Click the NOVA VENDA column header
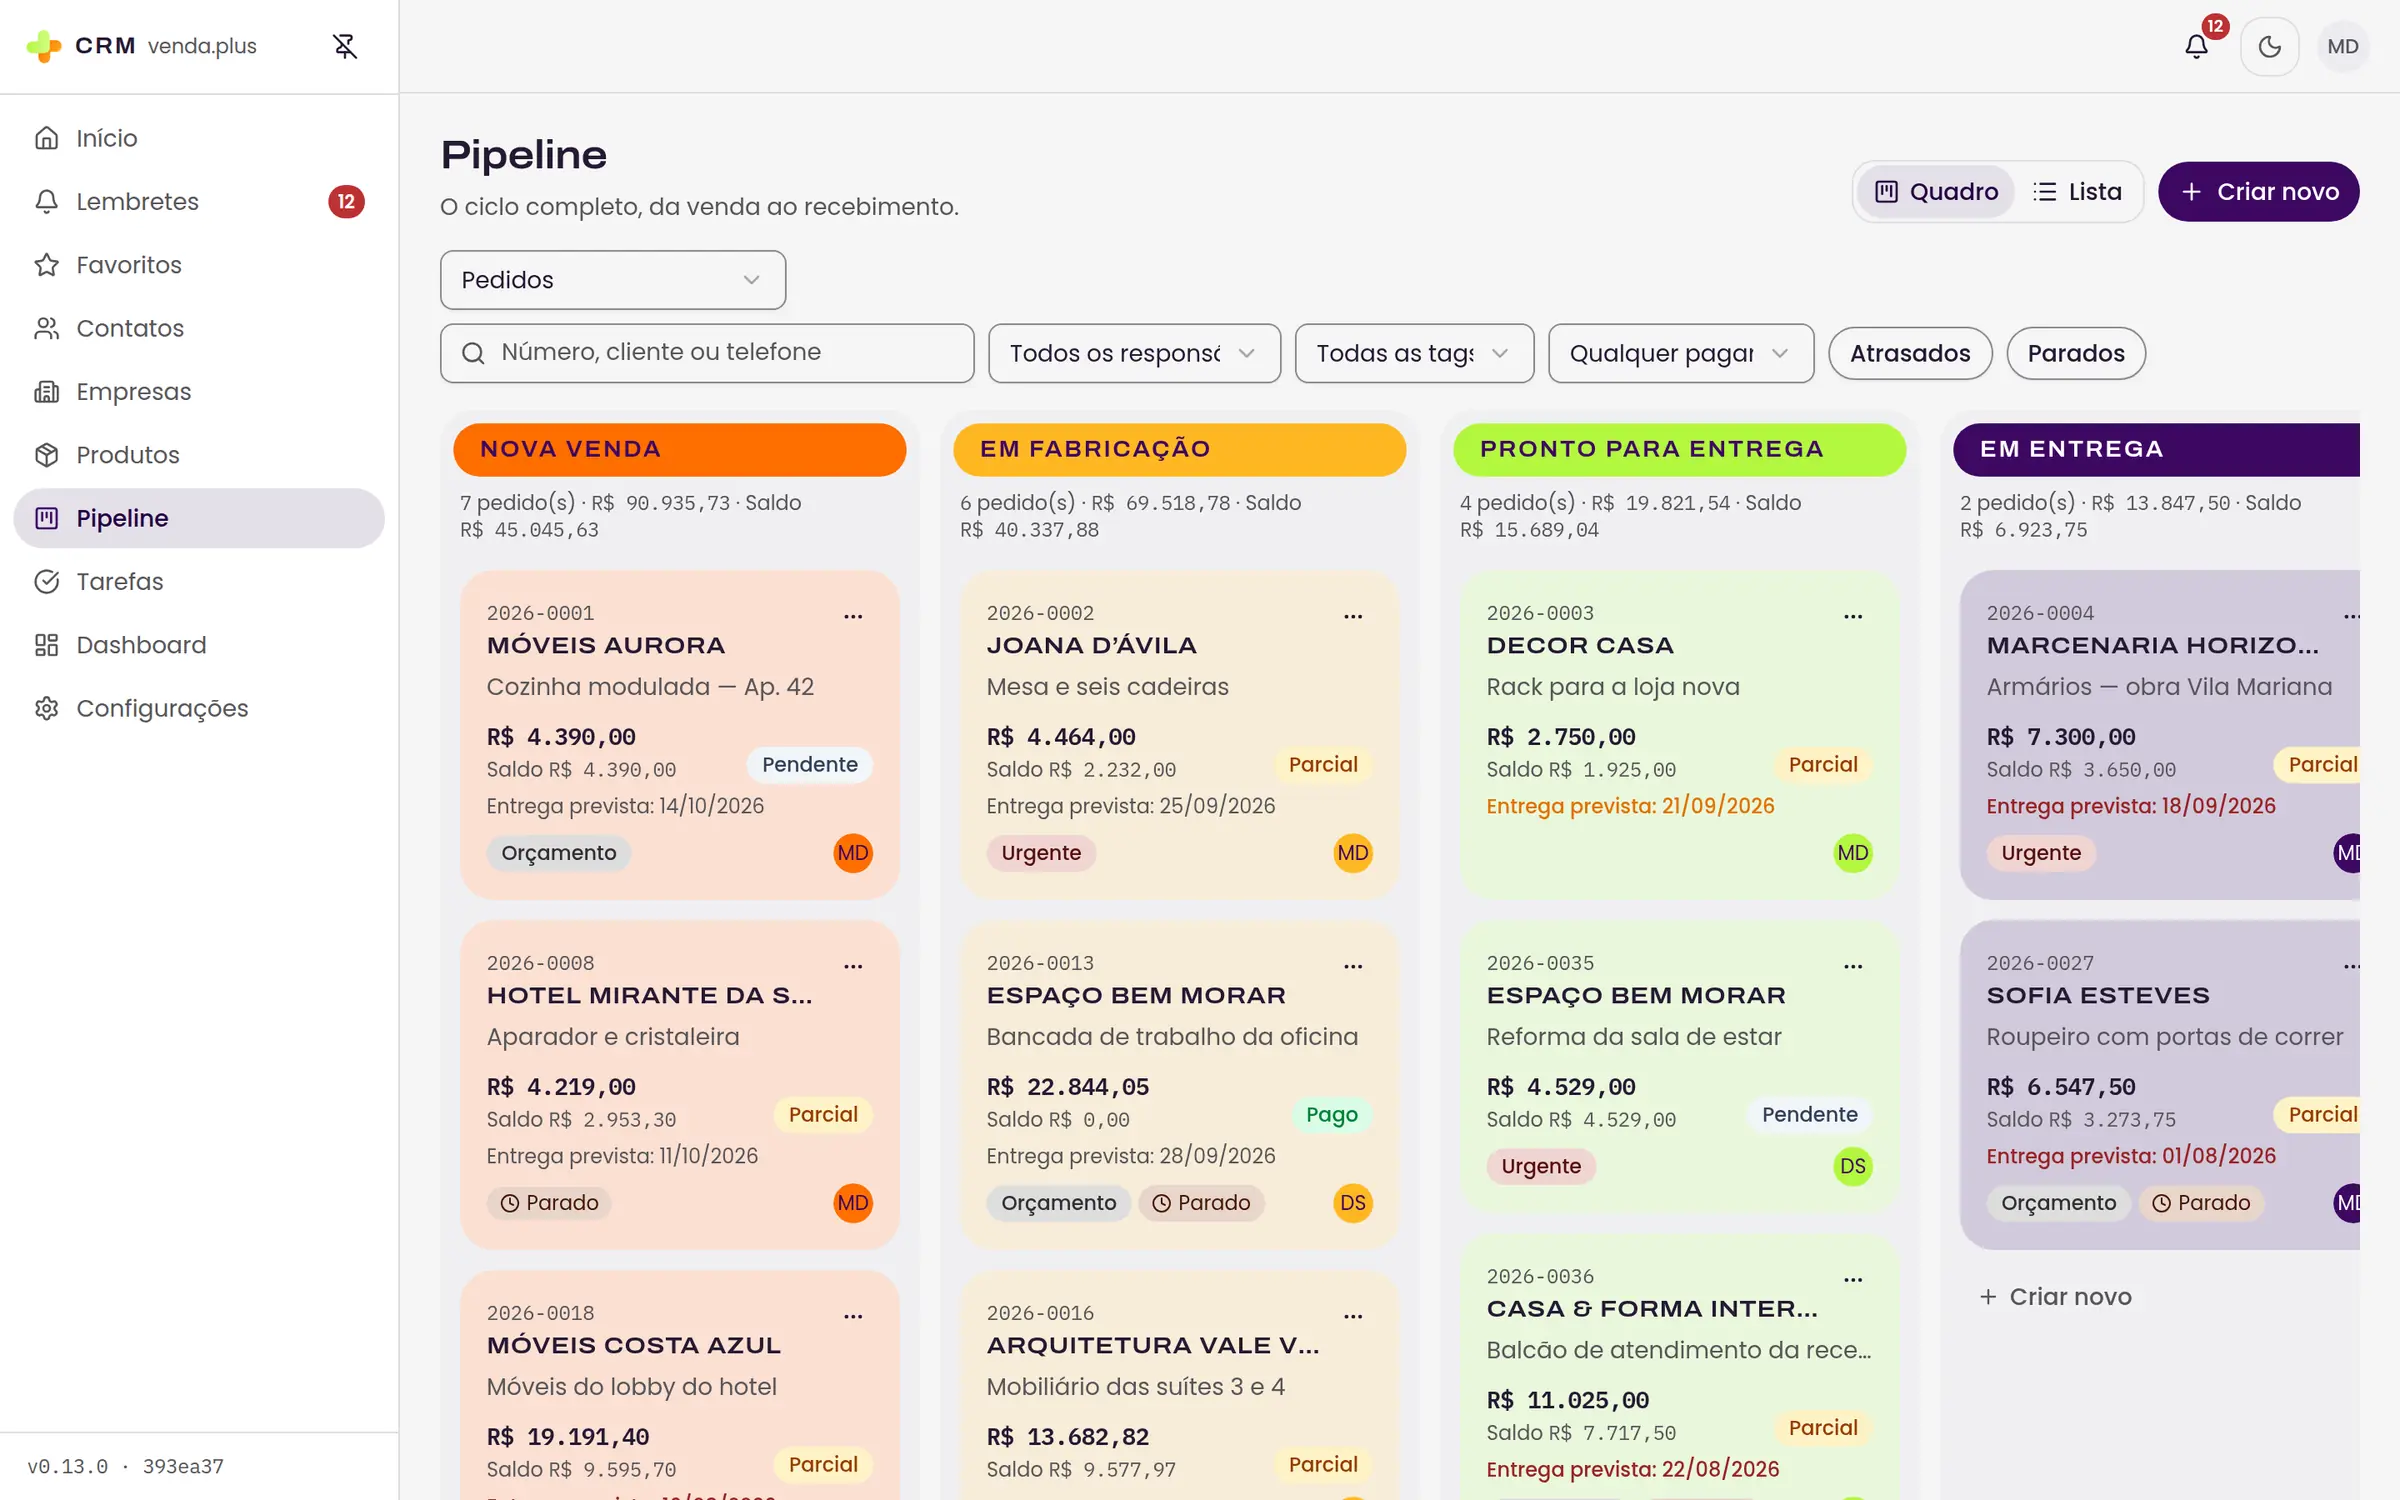This screenshot has width=2400, height=1500. point(680,449)
